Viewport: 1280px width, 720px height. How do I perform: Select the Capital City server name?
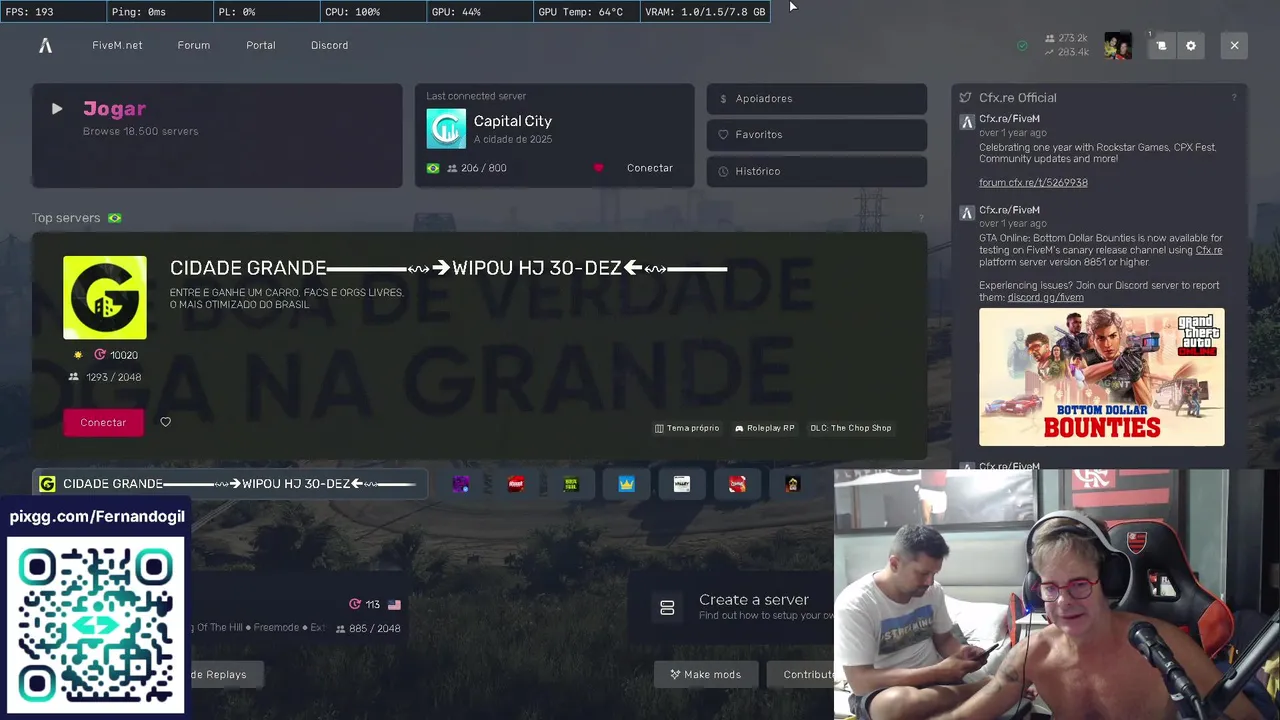click(x=512, y=121)
